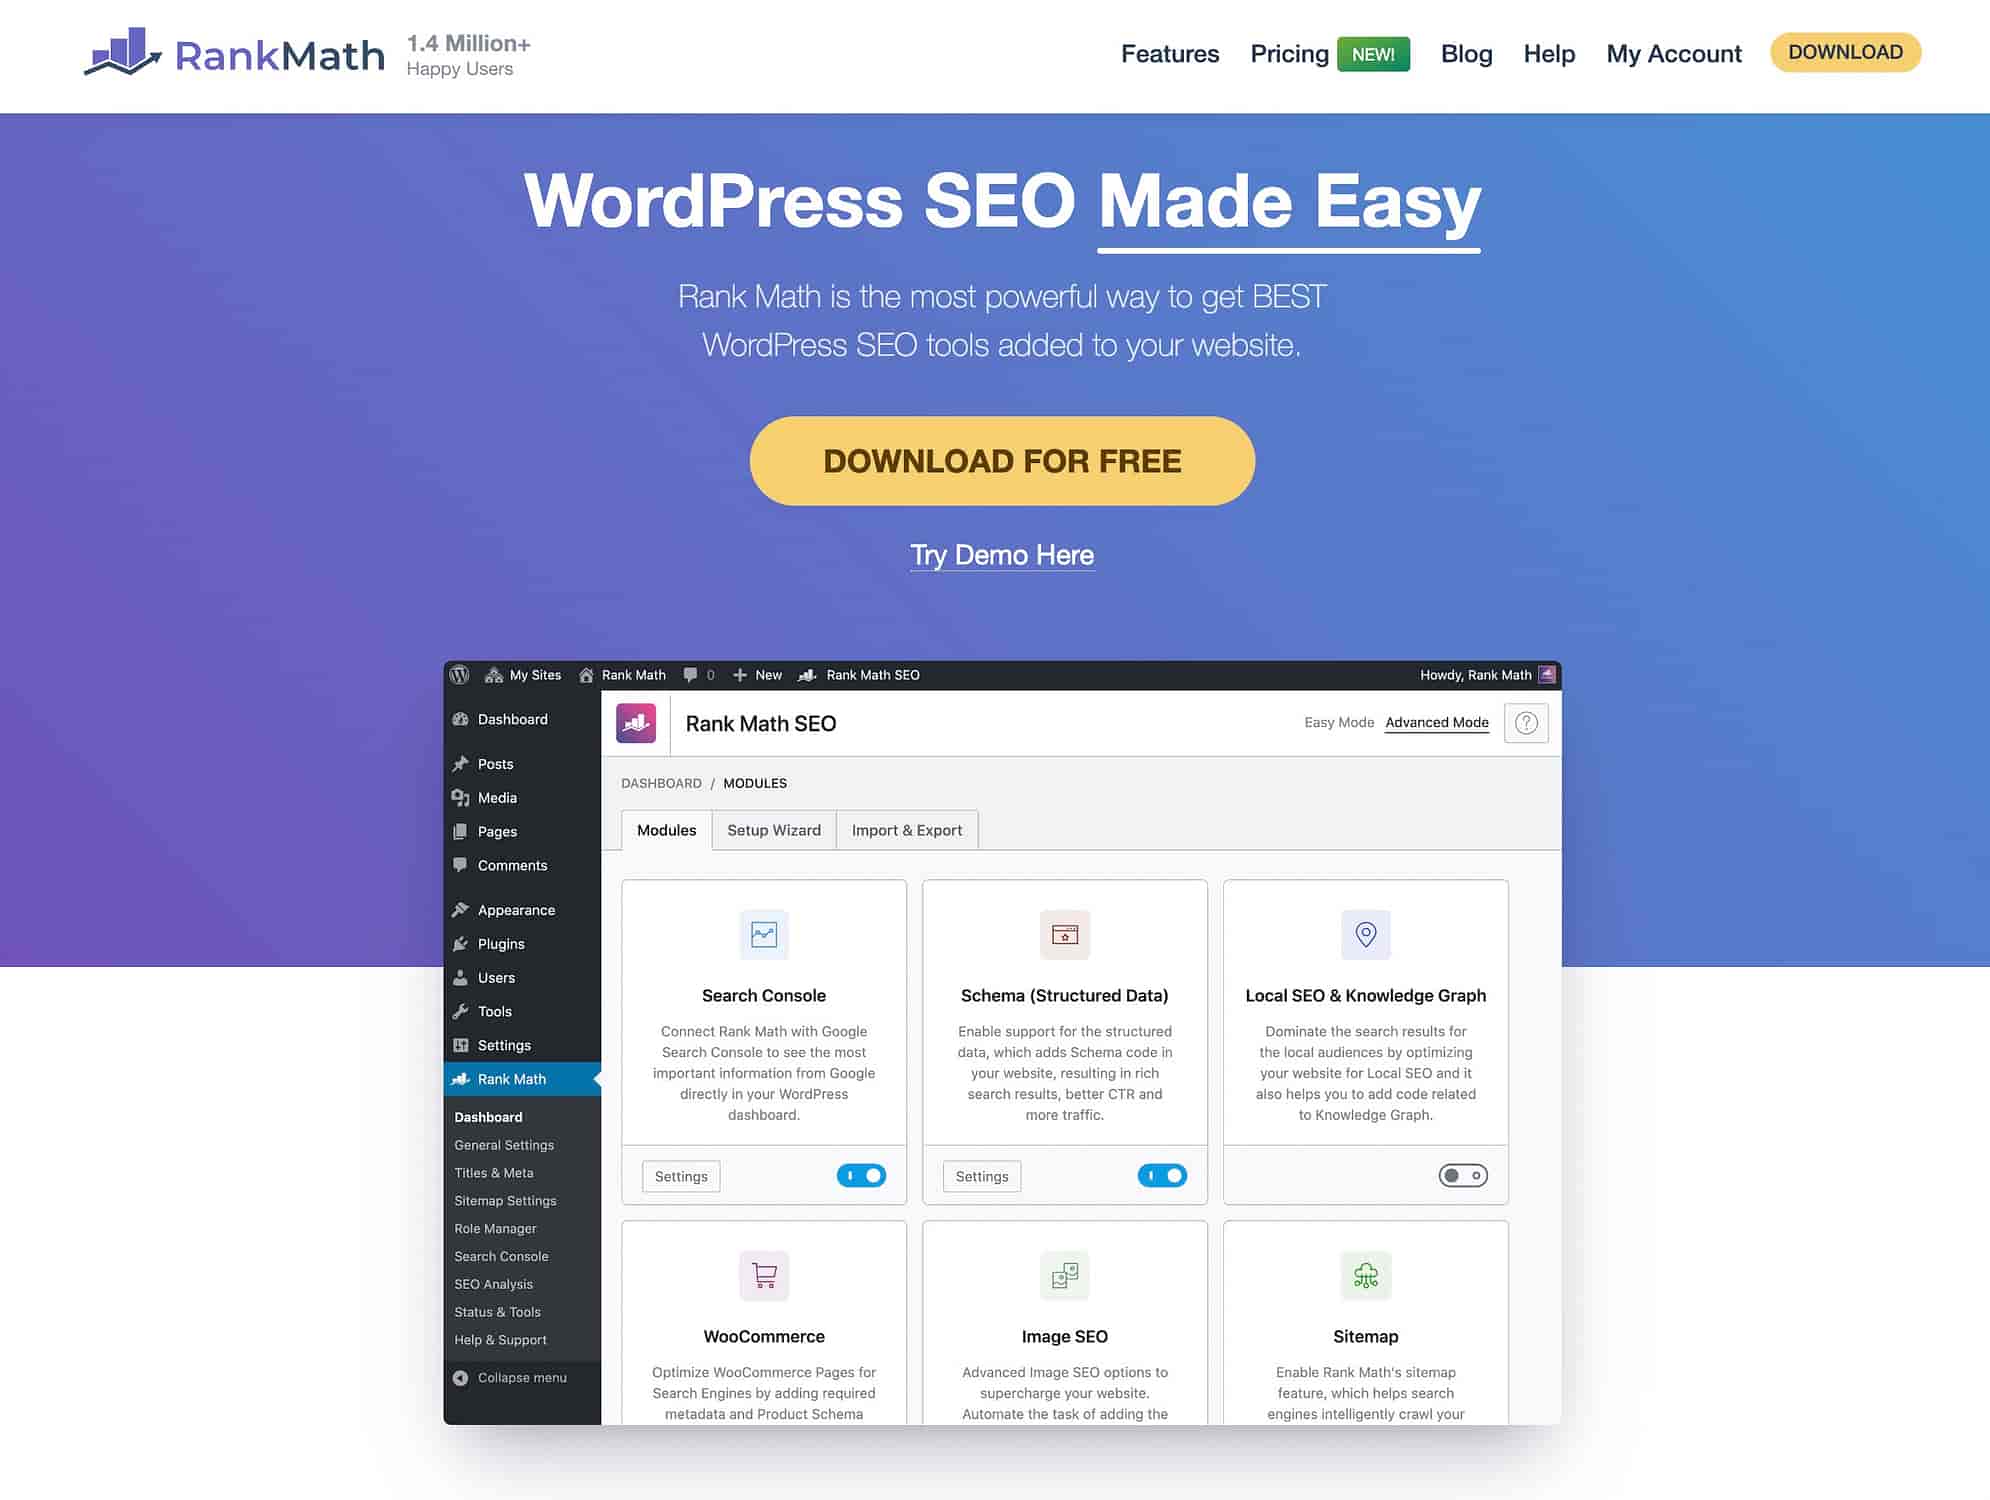Select the Modules tab
This screenshot has height=1500, width=1990.
pyautogui.click(x=663, y=830)
